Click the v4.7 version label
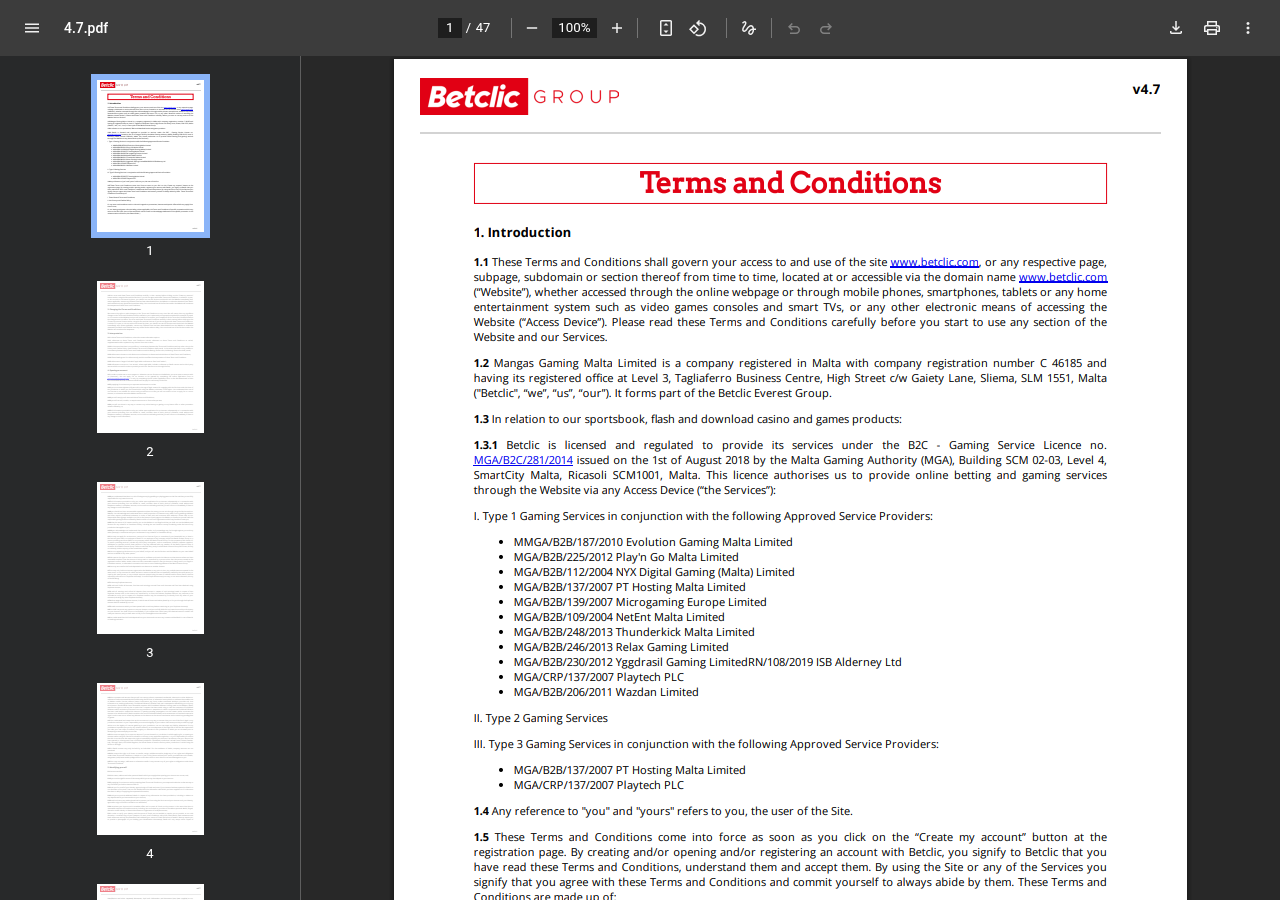Screen dimensions: 1280x900 point(1146,89)
